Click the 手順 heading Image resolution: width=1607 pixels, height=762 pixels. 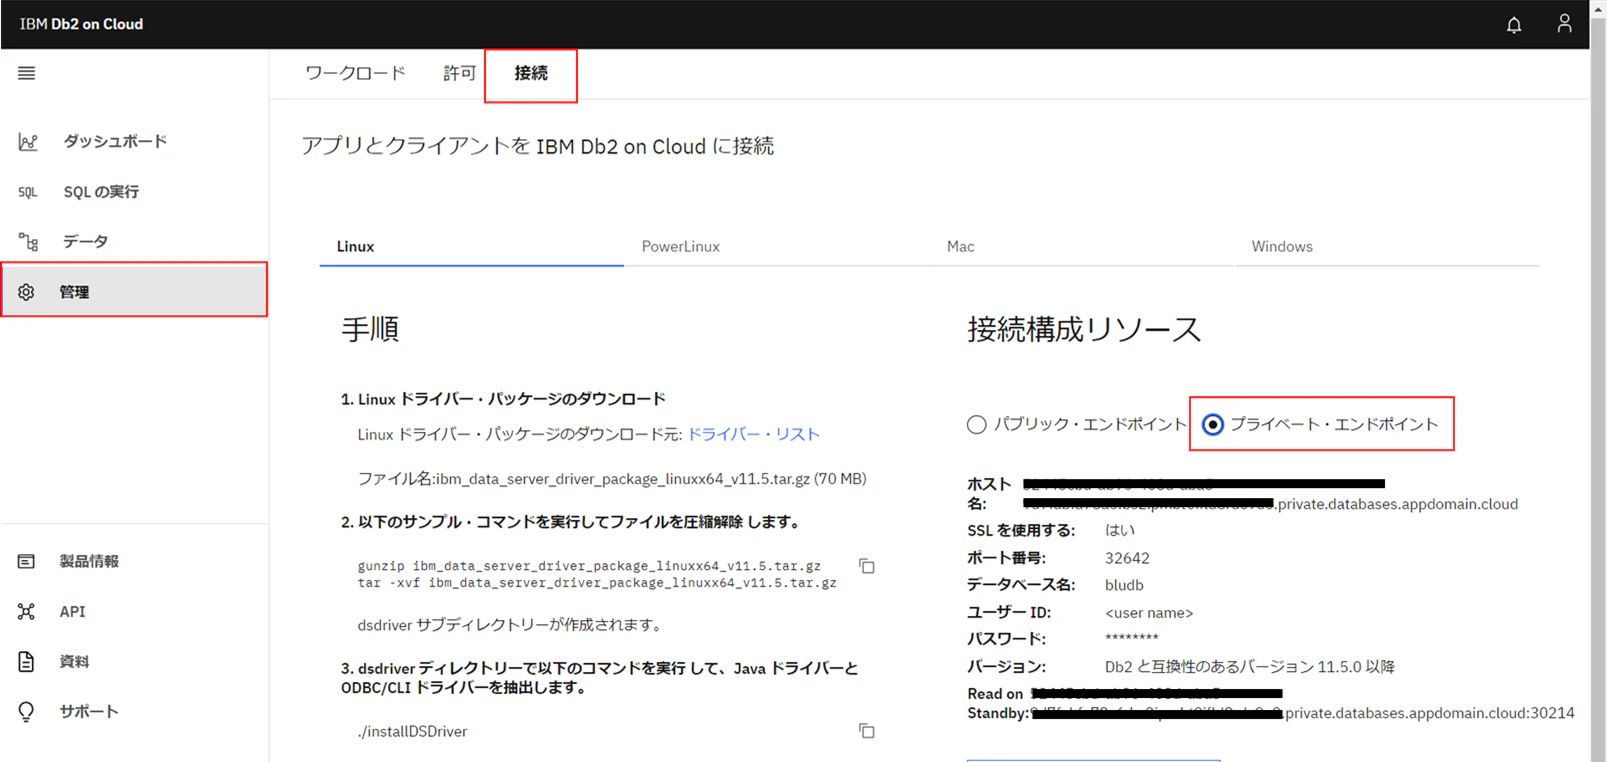coord(370,329)
